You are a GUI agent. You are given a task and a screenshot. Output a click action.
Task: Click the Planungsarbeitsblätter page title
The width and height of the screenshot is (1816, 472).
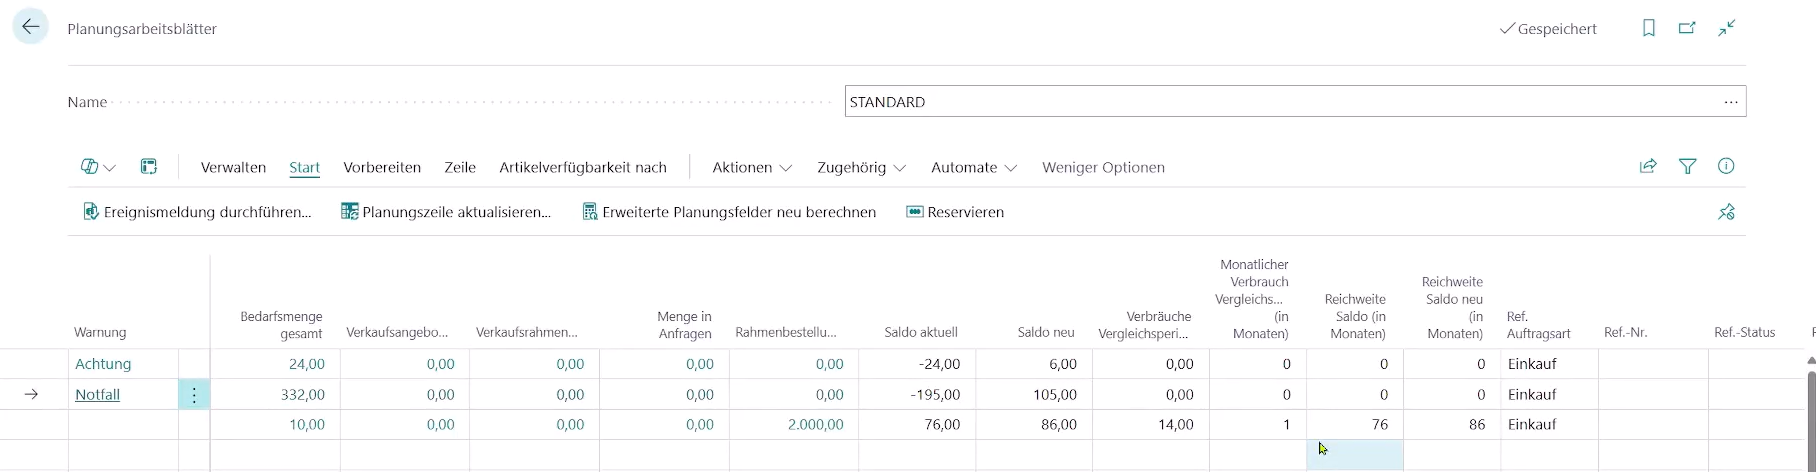(x=142, y=29)
